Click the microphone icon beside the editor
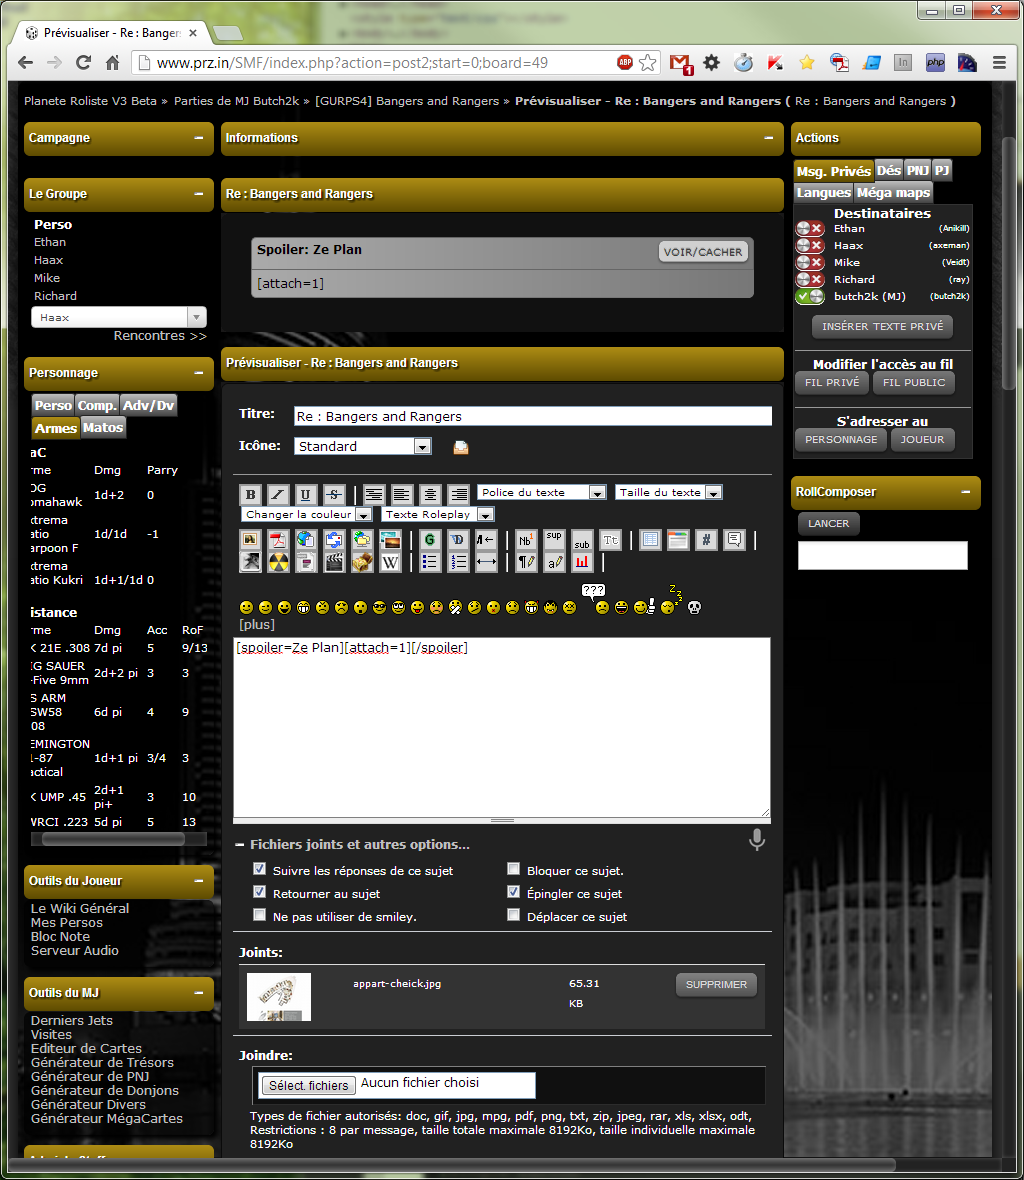 757,840
